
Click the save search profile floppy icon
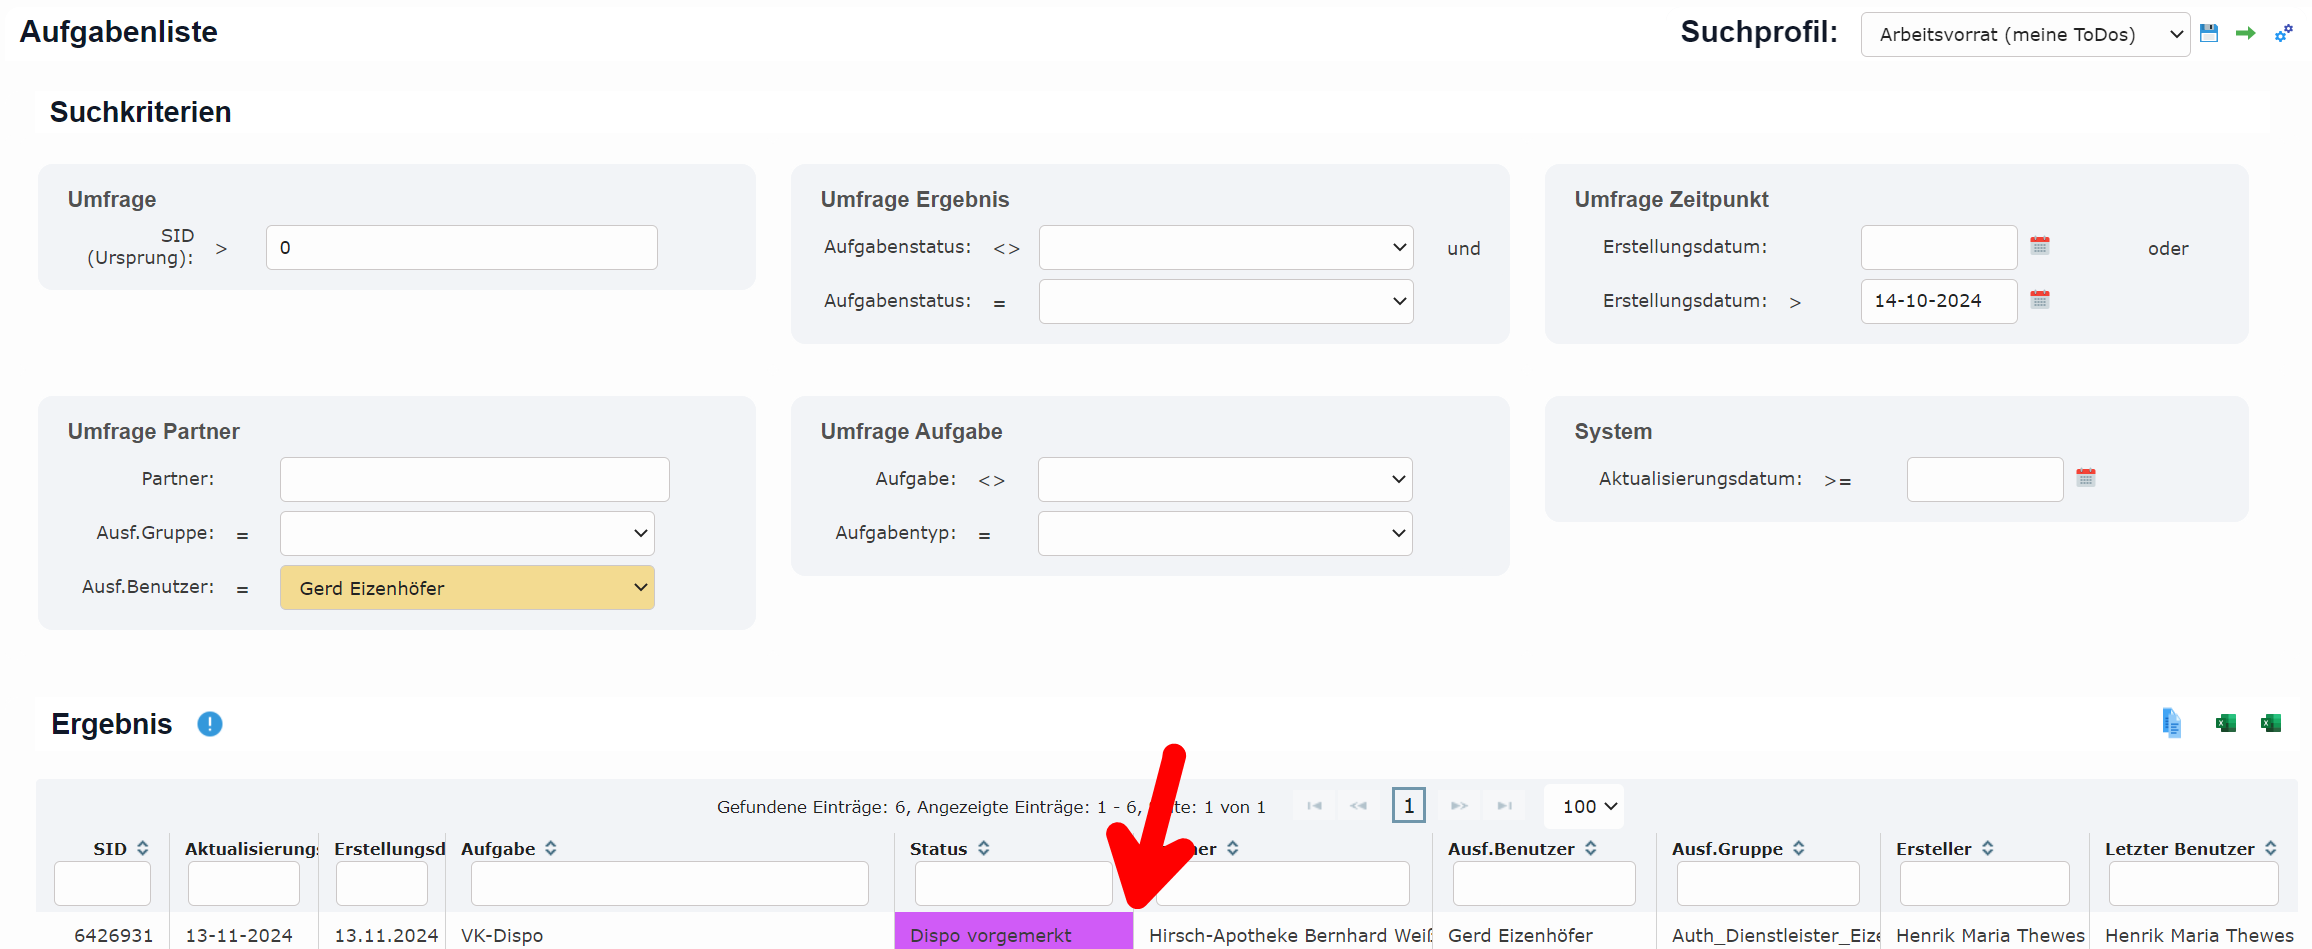tap(2209, 33)
